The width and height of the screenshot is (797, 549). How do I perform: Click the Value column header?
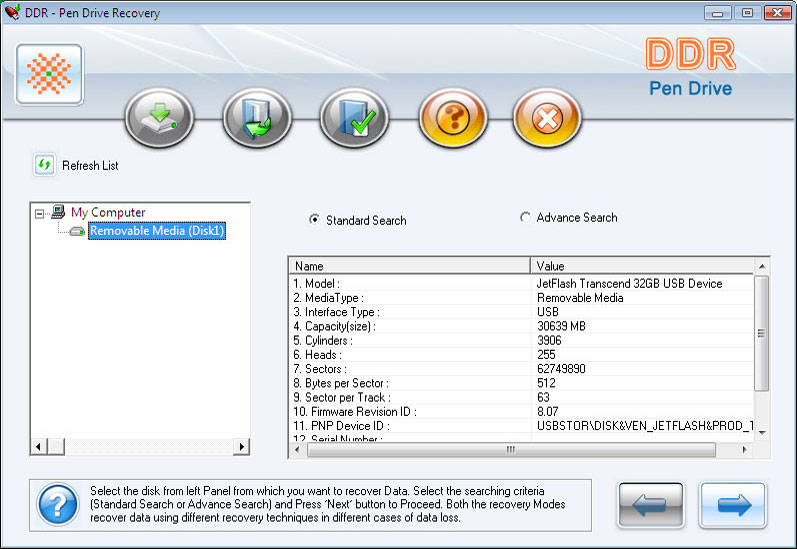pos(642,266)
